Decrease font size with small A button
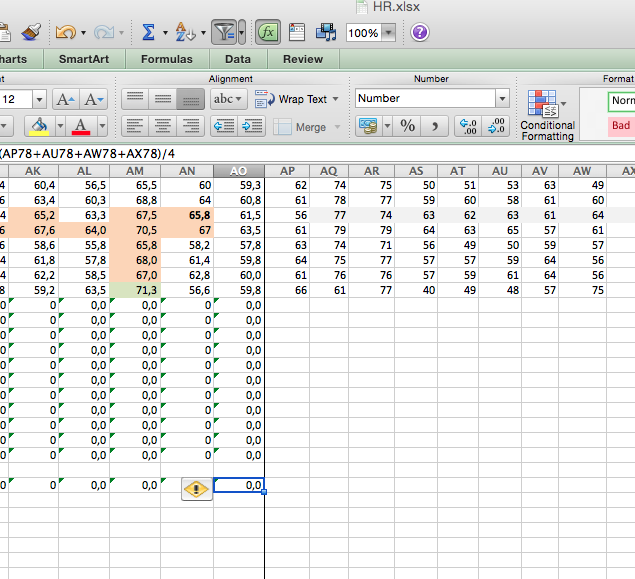The image size is (635, 579). (x=94, y=99)
